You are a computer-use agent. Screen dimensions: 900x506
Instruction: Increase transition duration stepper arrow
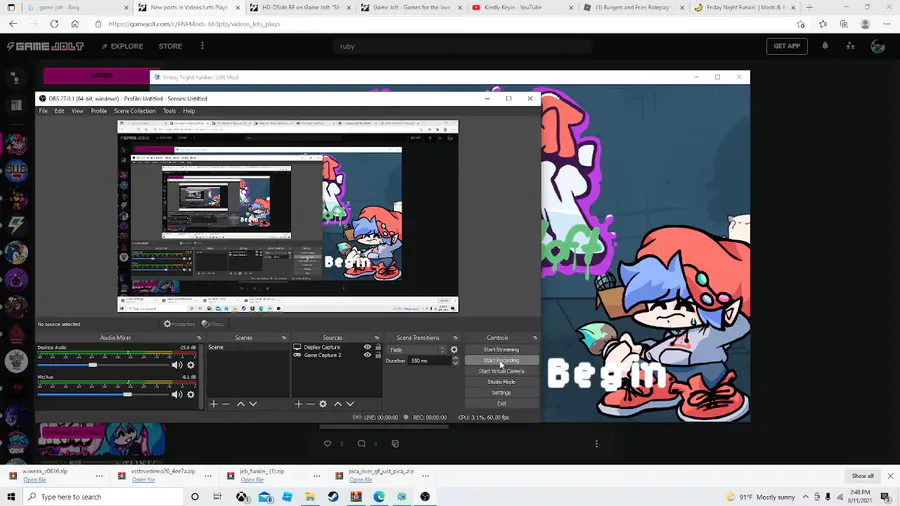coord(455,359)
